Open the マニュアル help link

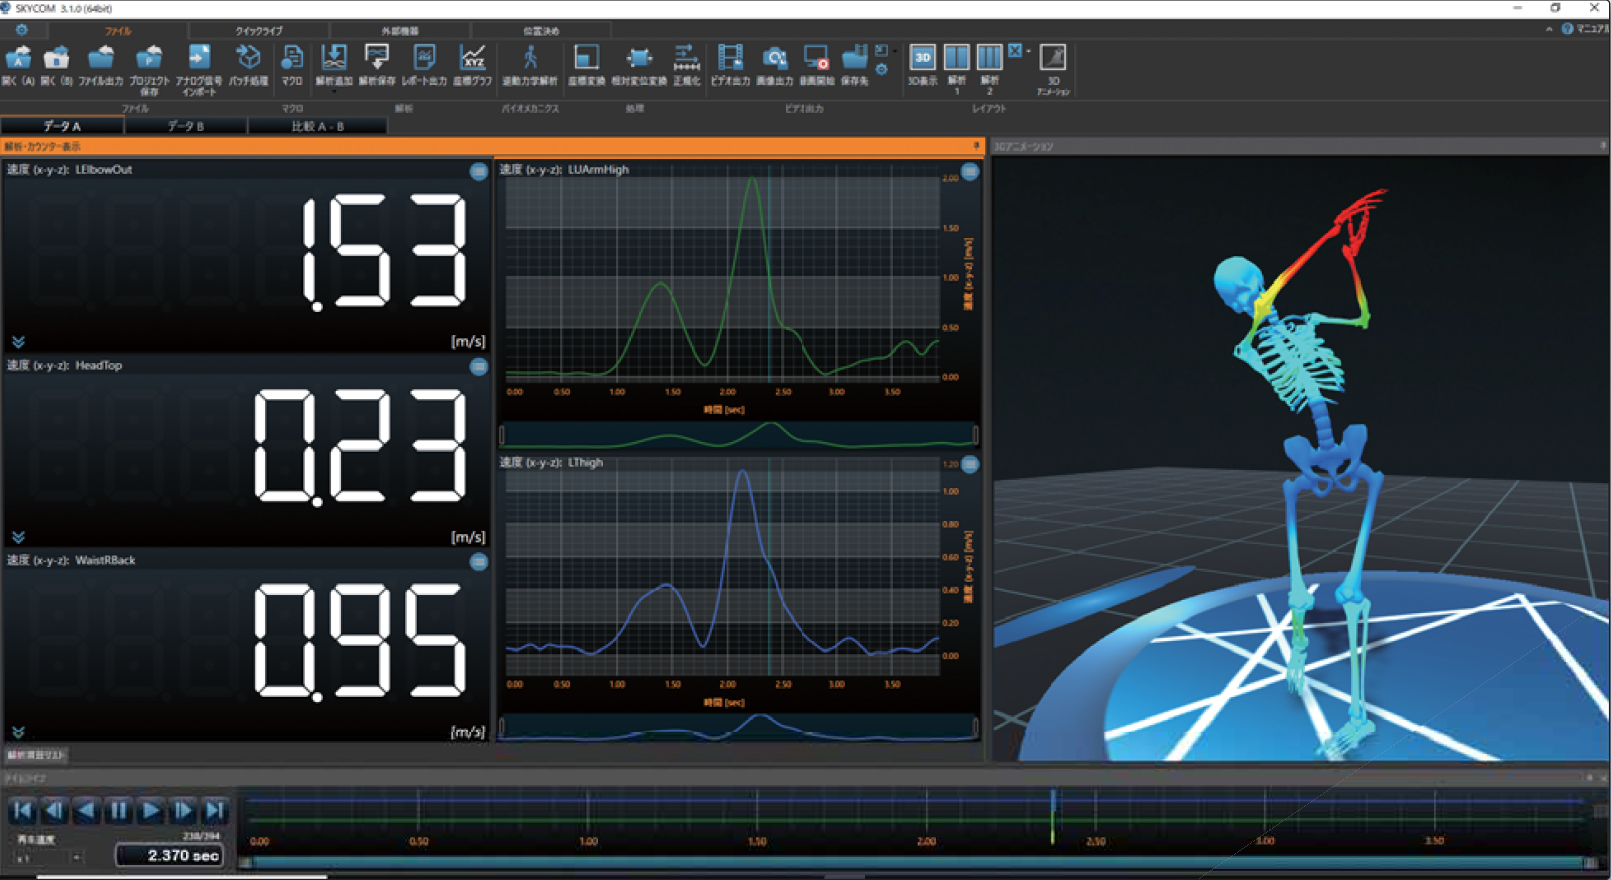1585,29
